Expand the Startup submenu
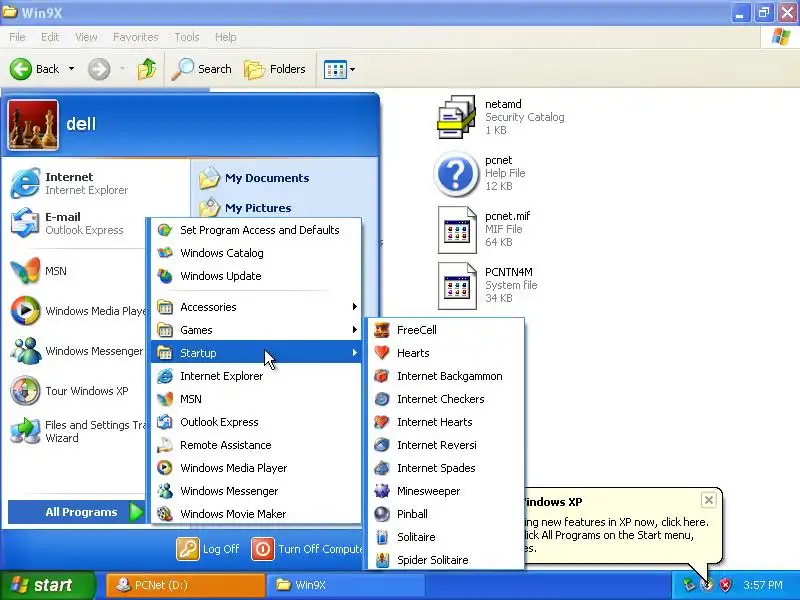 (x=256, y=353)
